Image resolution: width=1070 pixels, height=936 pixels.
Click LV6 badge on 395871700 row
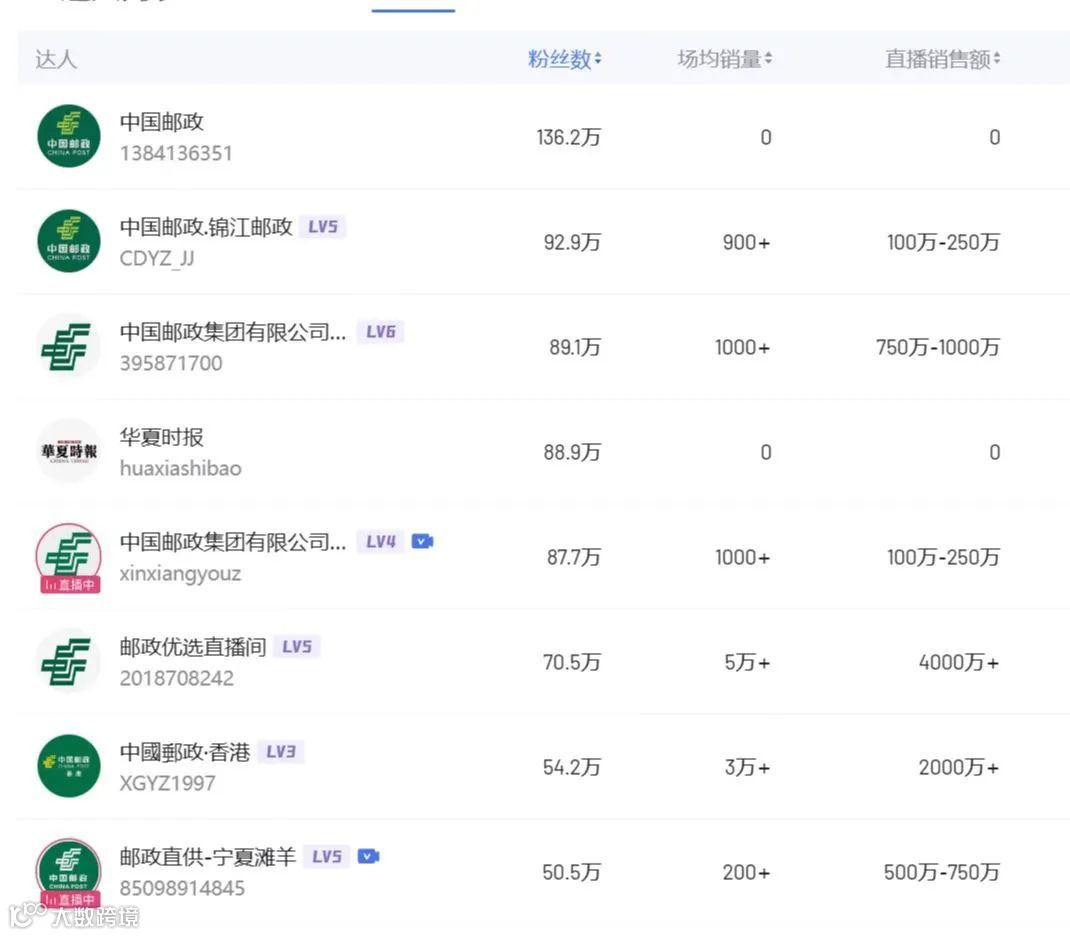[381, 332]
